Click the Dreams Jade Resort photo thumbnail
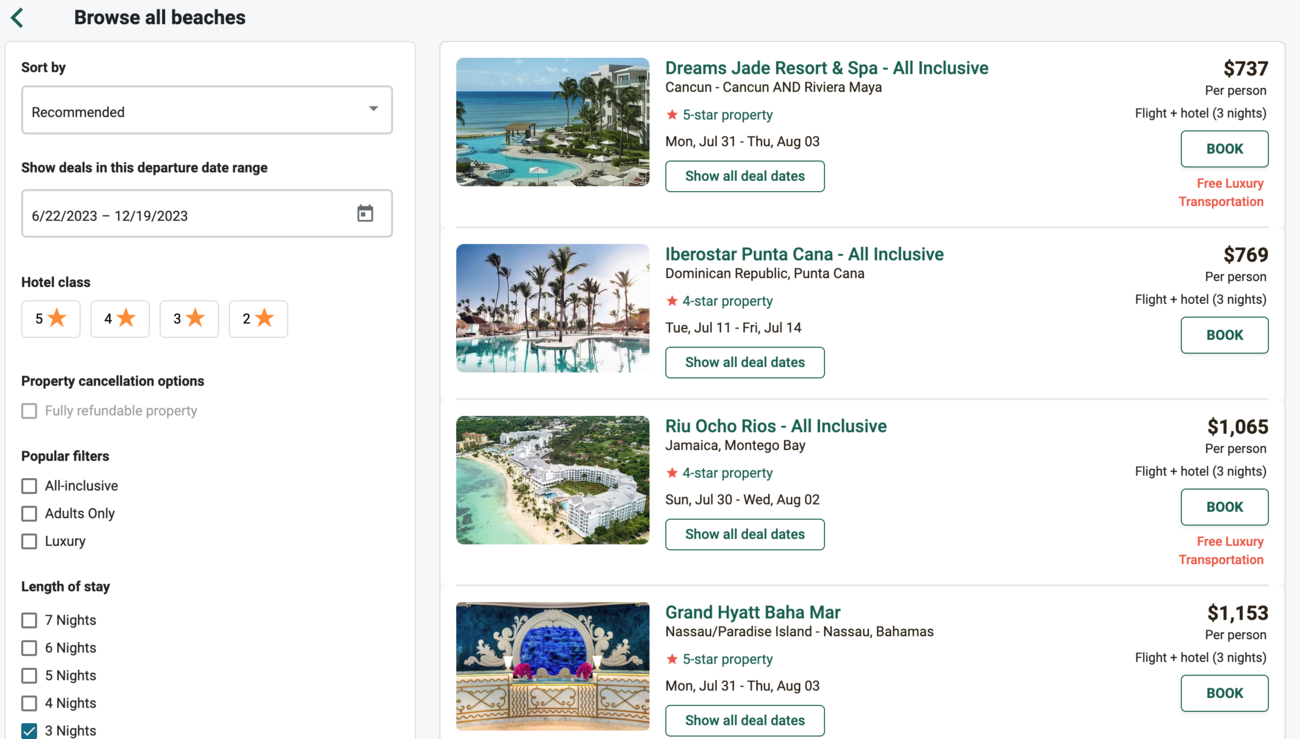 (x=552, y=122)
